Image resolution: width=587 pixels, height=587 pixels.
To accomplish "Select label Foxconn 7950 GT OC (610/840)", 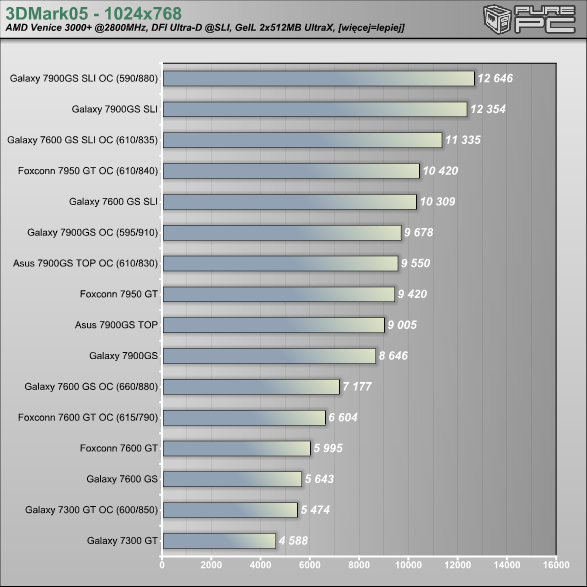I will 88,171.
